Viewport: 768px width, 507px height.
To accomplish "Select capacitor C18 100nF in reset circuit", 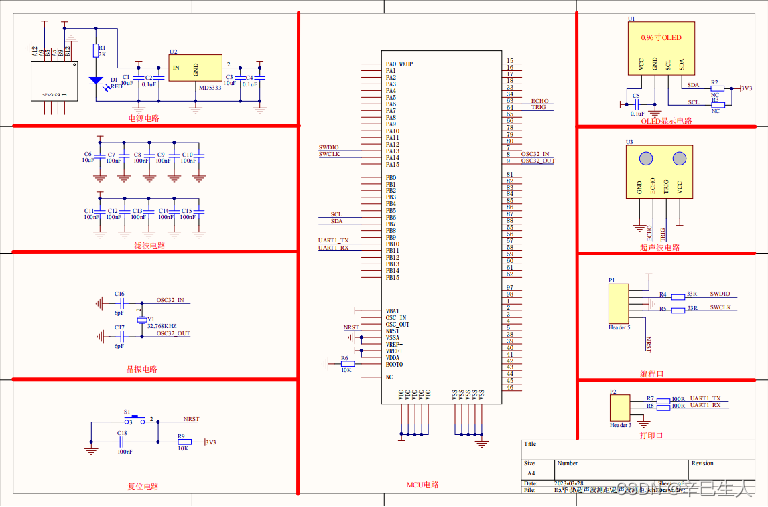I will tap(122, 441).
